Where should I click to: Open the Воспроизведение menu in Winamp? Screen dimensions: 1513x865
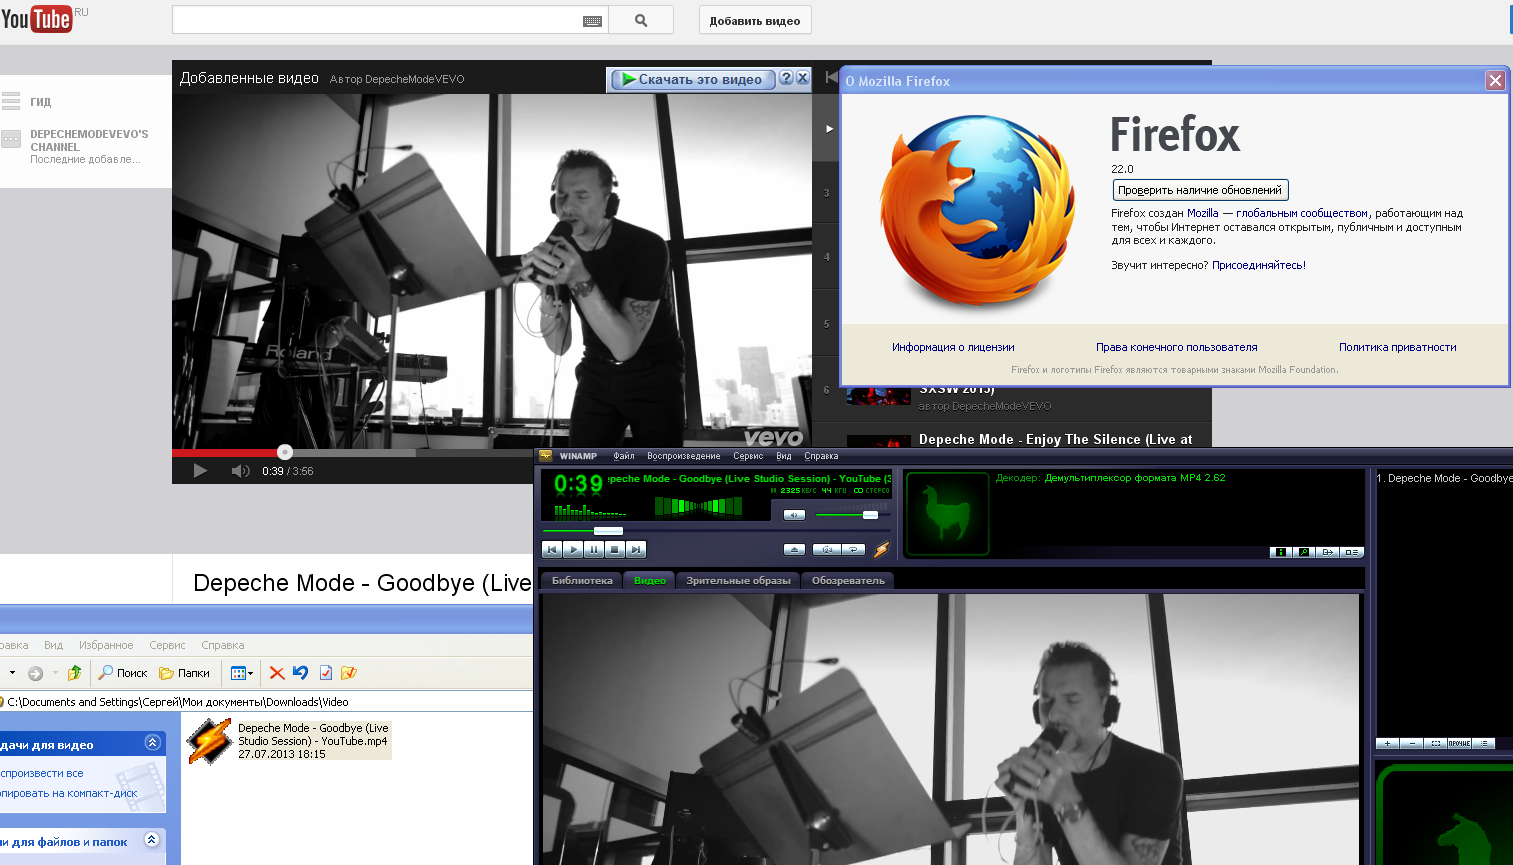coord(683,456)
